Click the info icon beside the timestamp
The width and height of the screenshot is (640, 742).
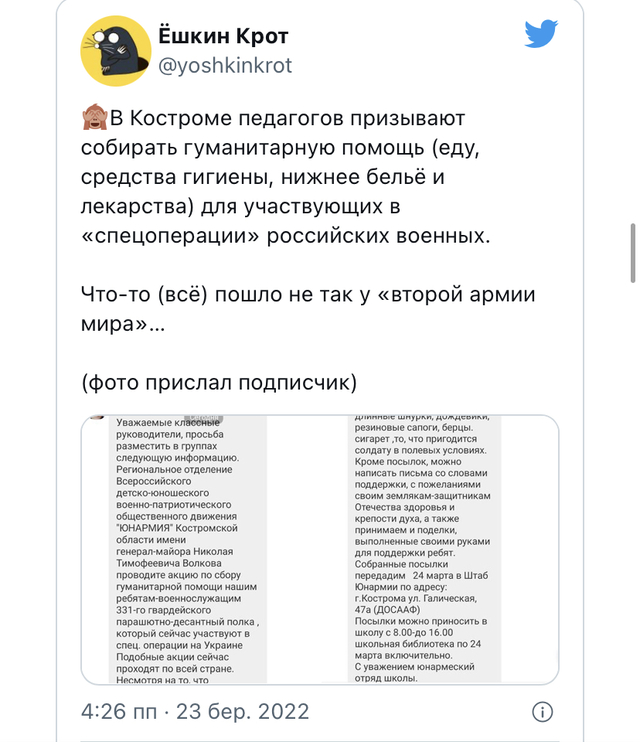click(x=541, y=712)
